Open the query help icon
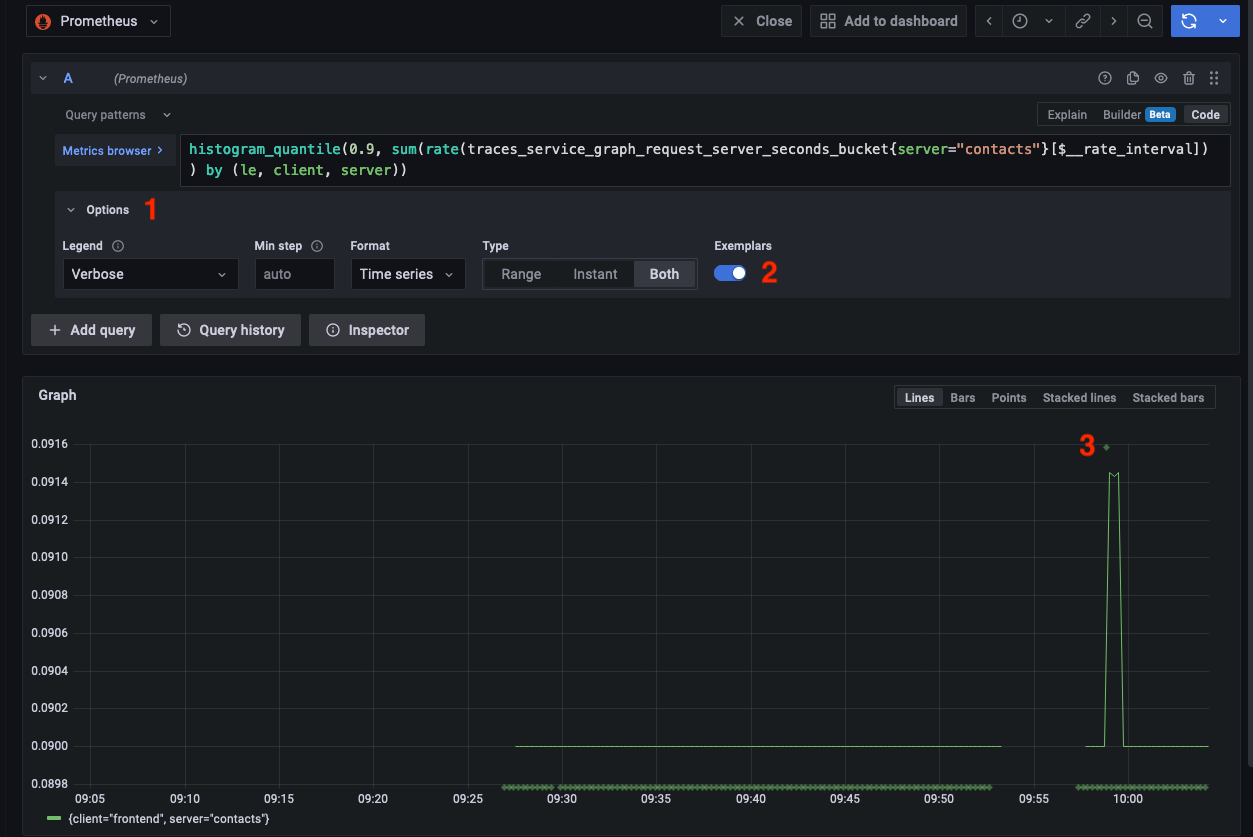The image size is (1253, 837). [1105, 78]
